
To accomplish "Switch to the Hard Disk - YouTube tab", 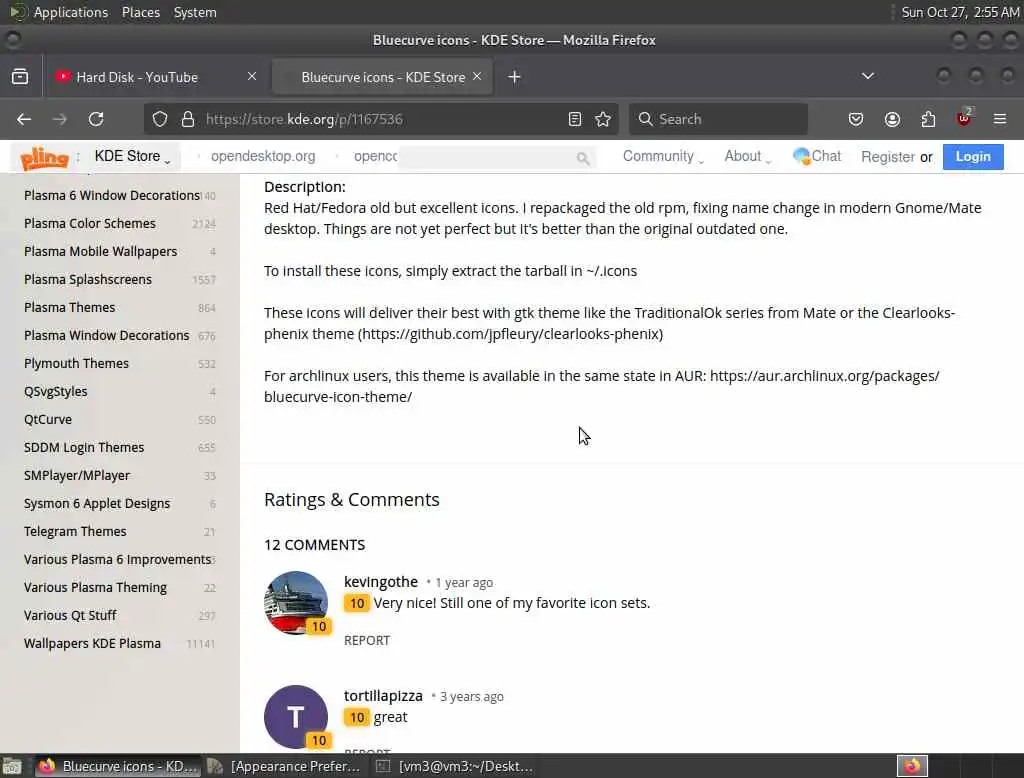I will point(155,77).
